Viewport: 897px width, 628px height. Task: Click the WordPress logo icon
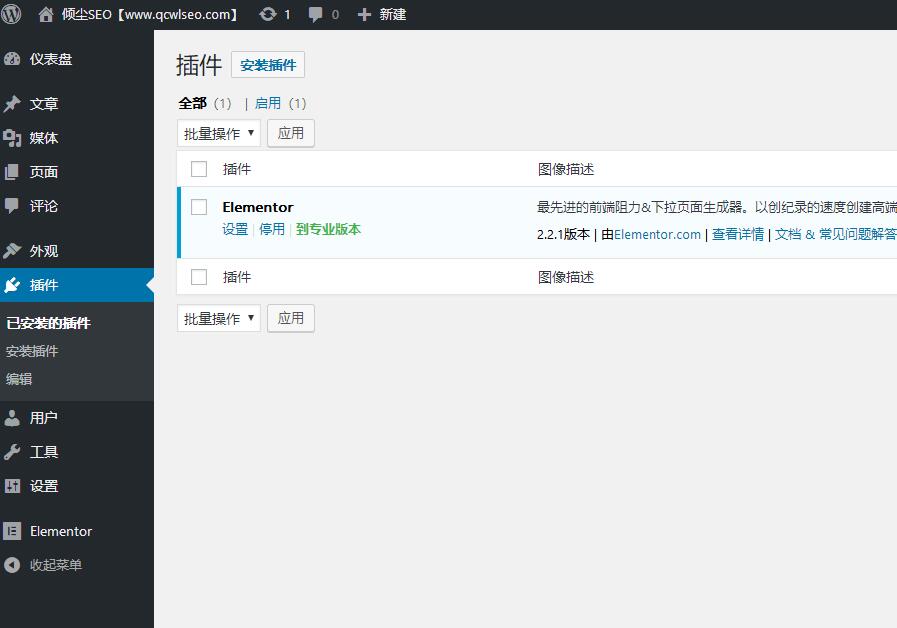click(x=10, y=14)
